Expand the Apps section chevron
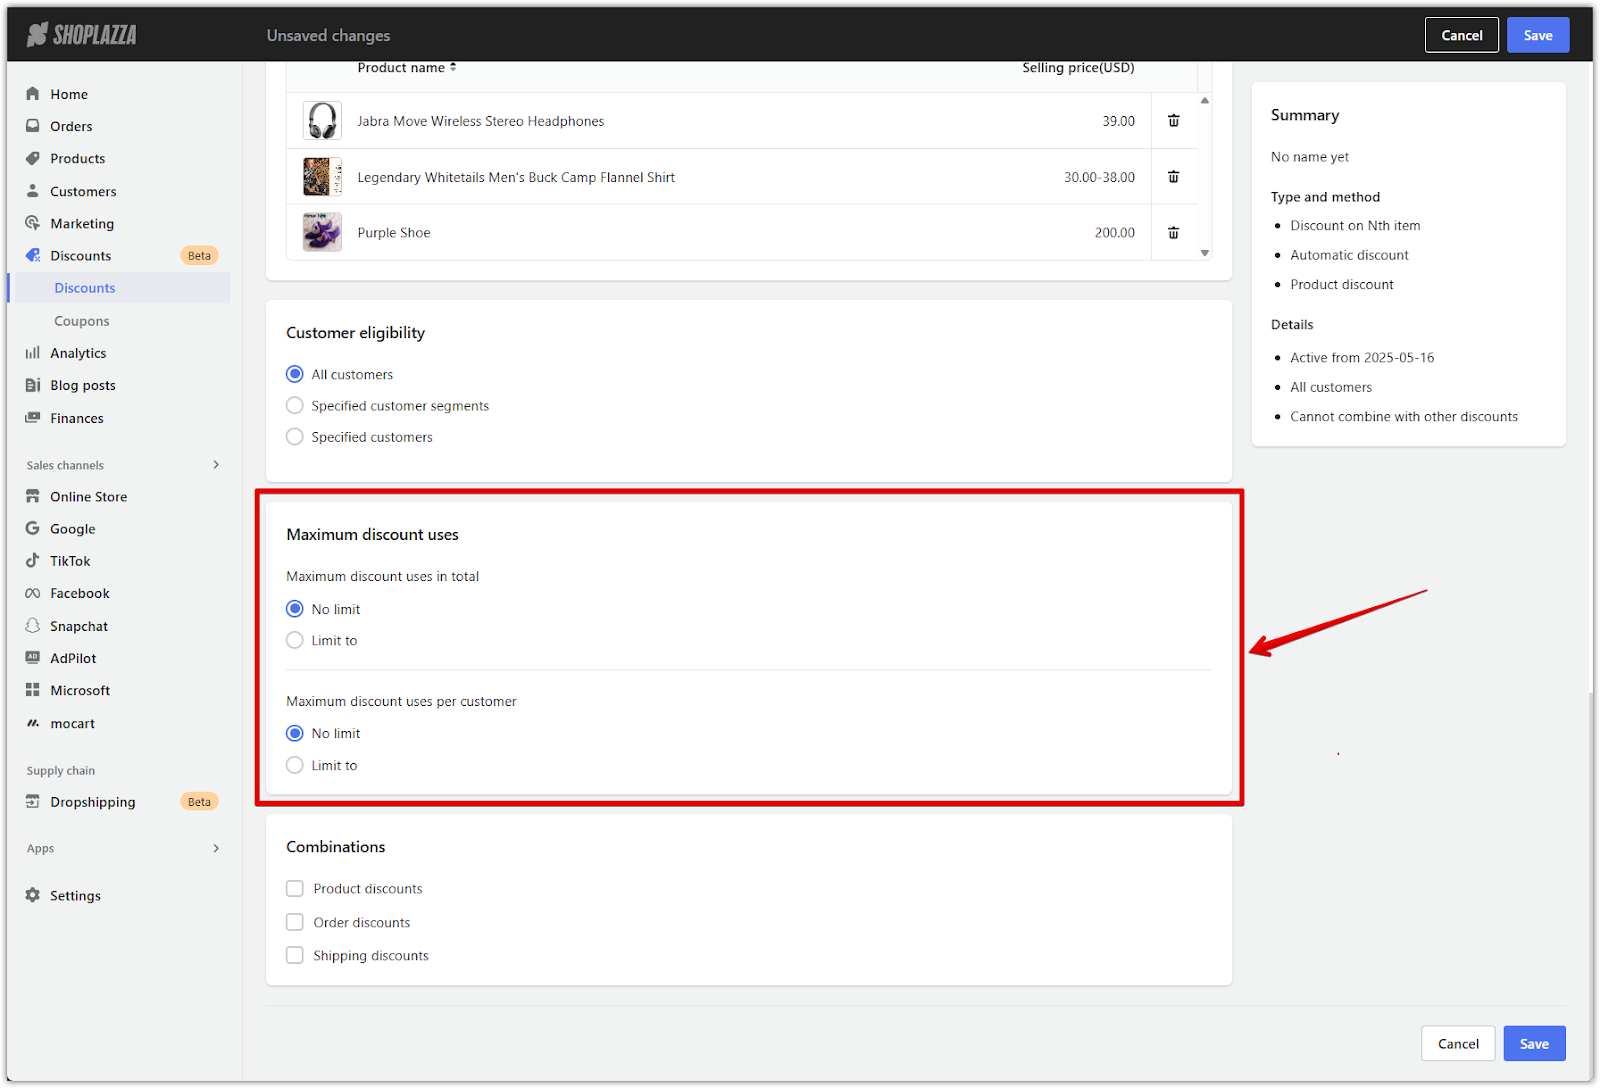Image resolution: width=1600 pixels, height=1088 pixels. point(216,848)
